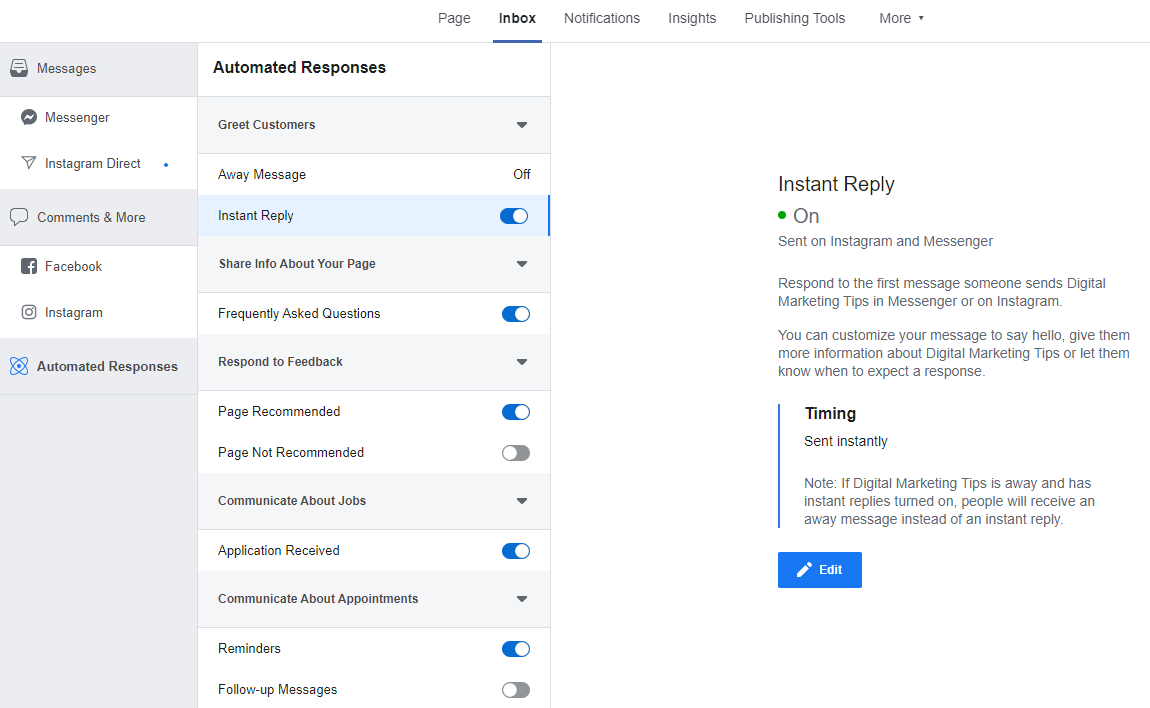The width and height of the screenshot is (1150, 708).
Task: Expand the Communicate About Jobs section
Action: [x=522, y=501]
